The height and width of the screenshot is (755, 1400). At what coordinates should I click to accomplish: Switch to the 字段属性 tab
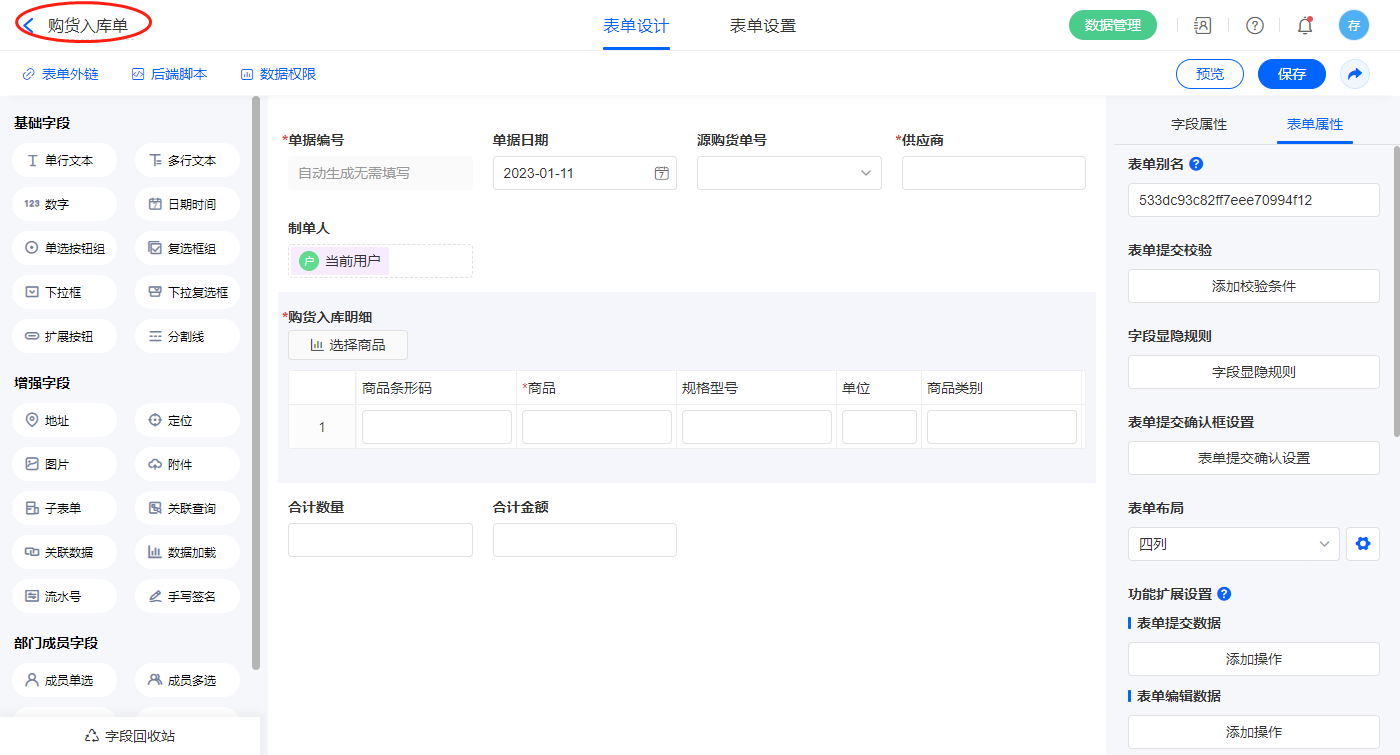1198,124
